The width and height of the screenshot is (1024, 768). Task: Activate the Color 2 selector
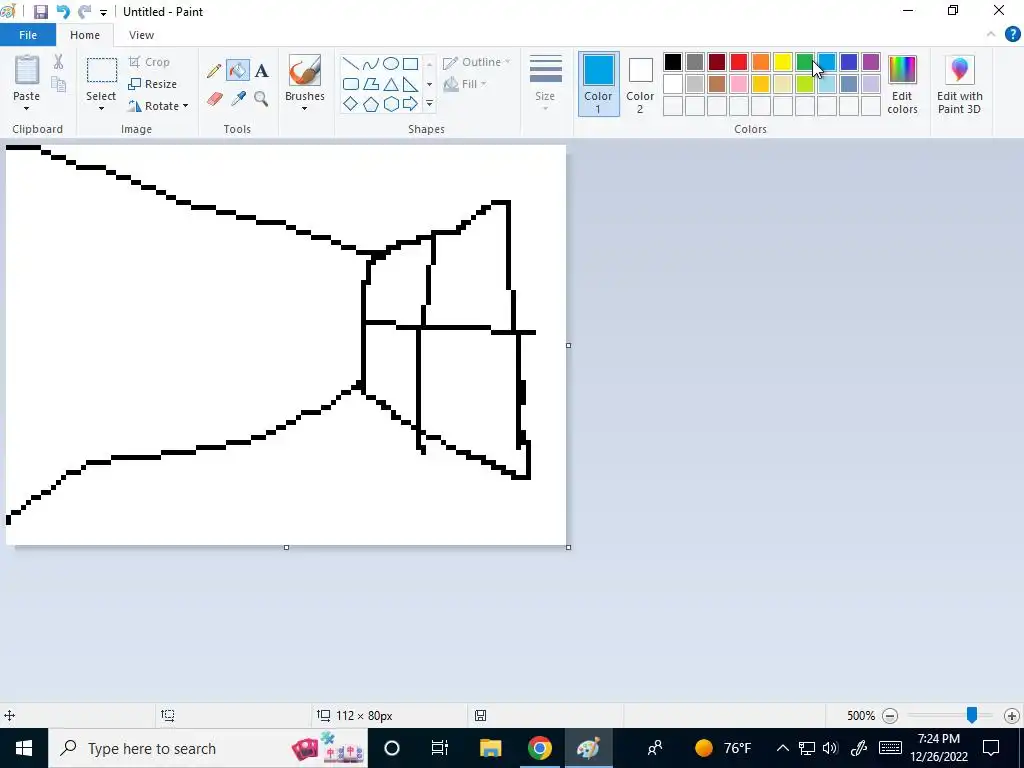click(640, 84)
